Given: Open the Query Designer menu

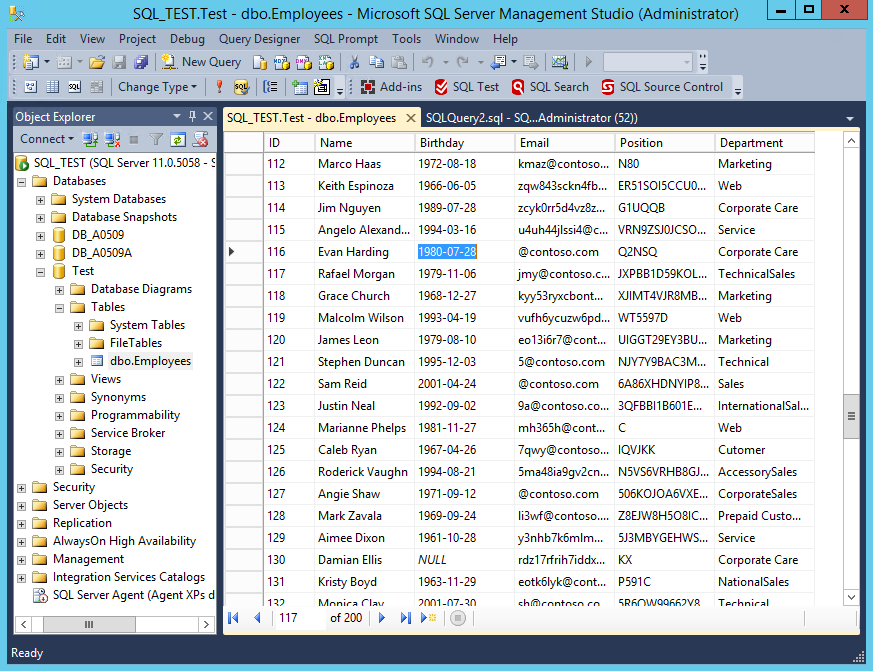Looking at the screenshot, I should coord(259,39).
